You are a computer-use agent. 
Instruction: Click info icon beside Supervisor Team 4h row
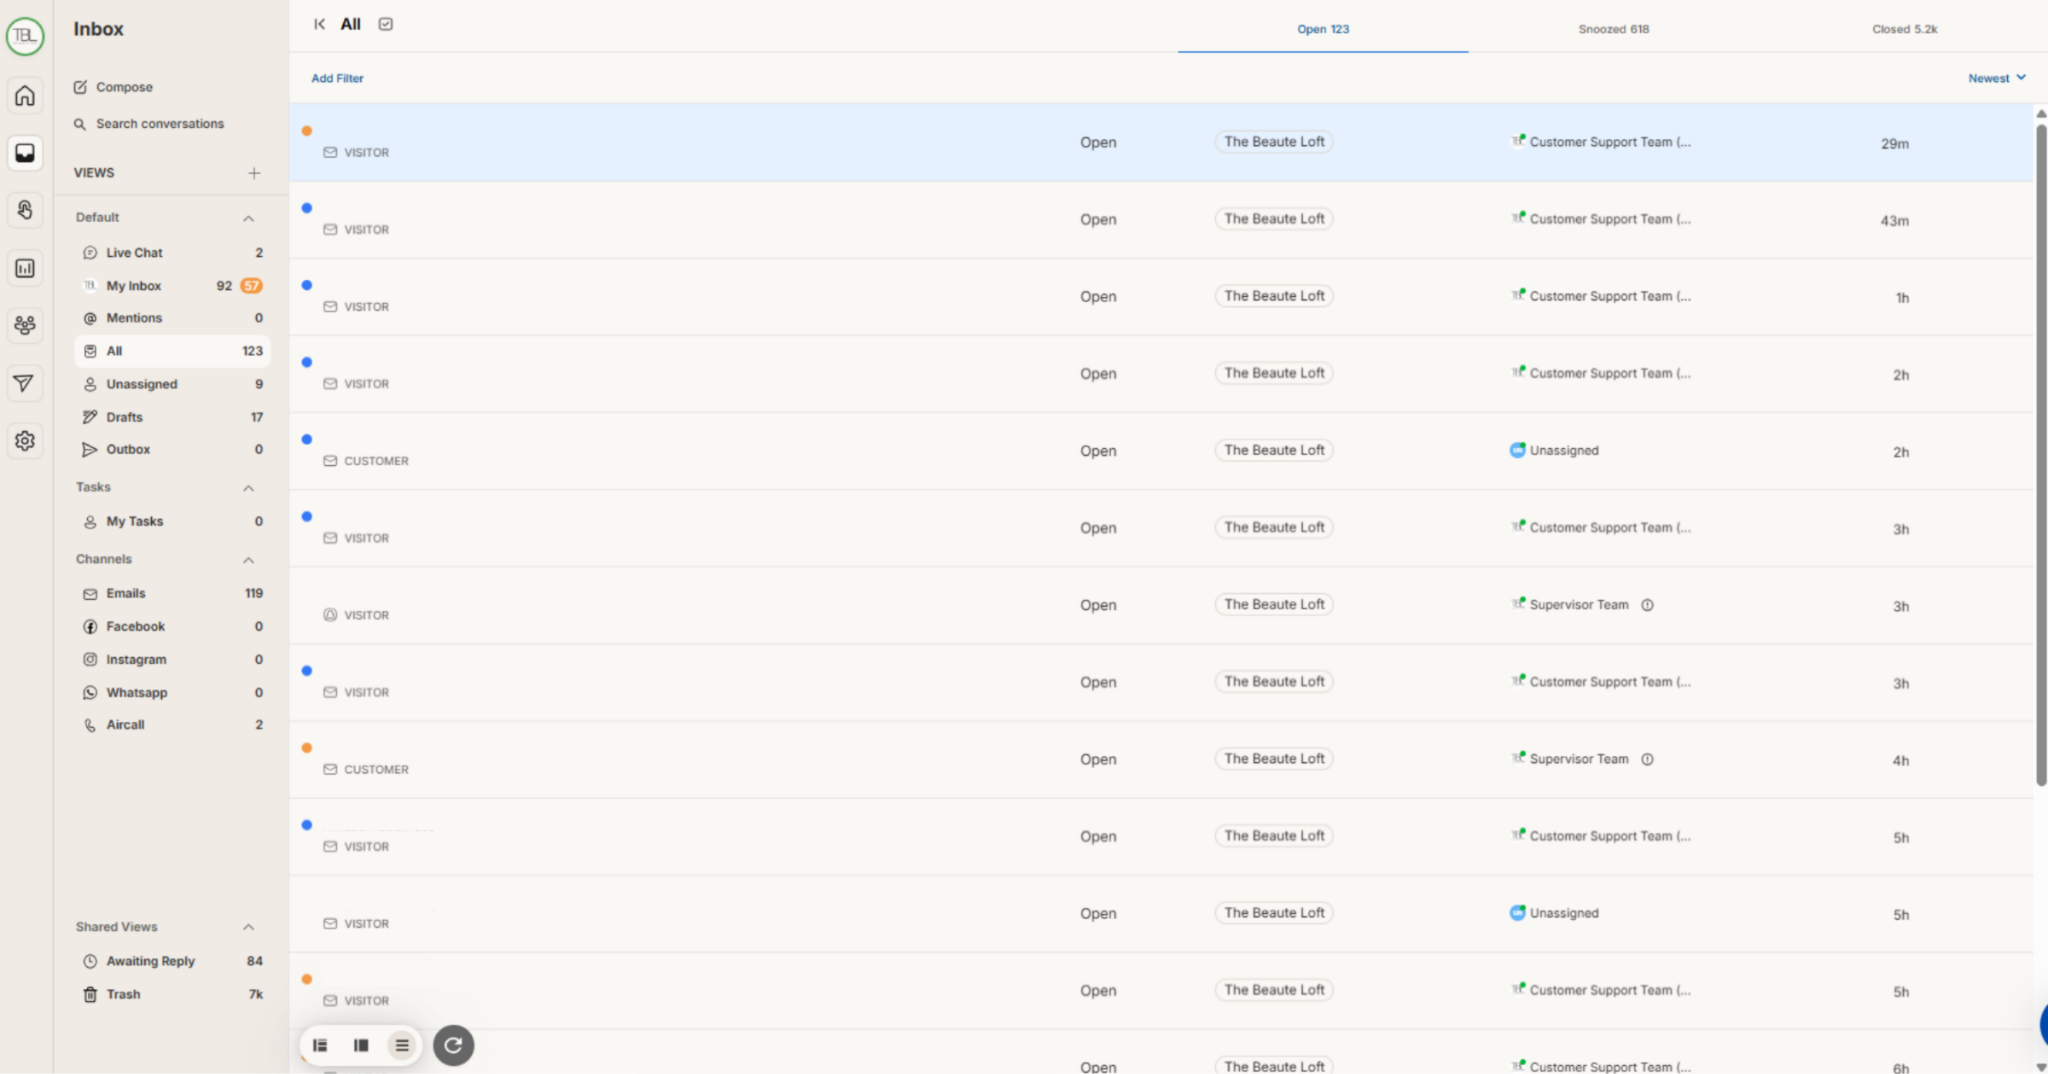1647,759
